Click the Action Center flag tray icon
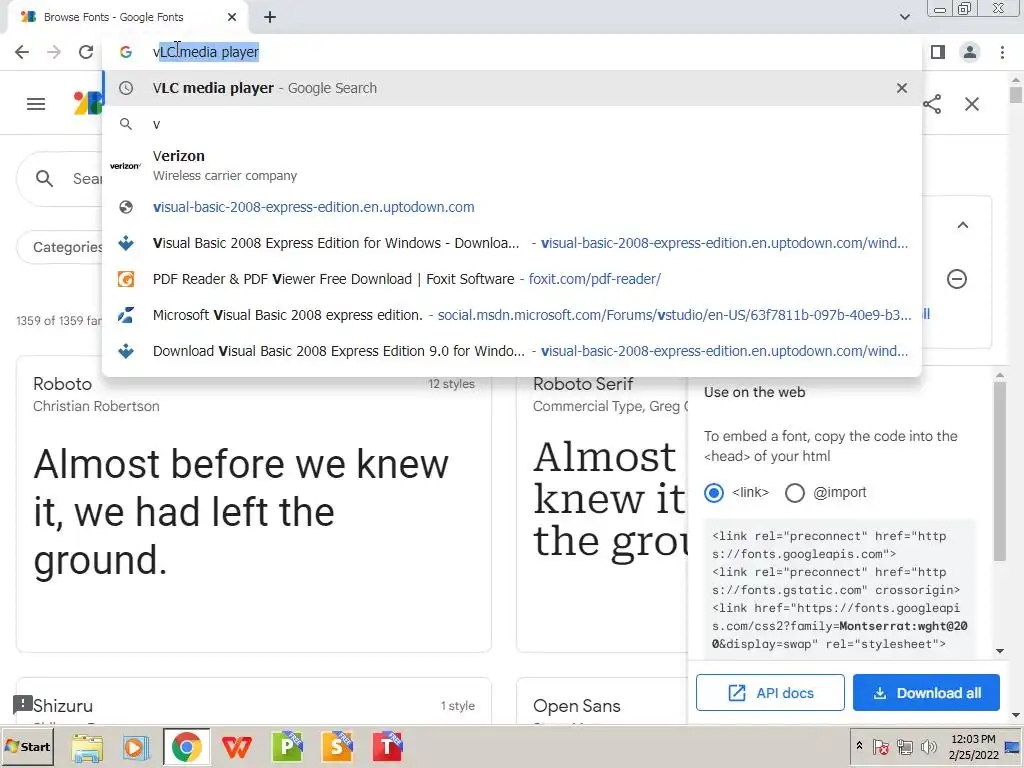 [881, 746]
